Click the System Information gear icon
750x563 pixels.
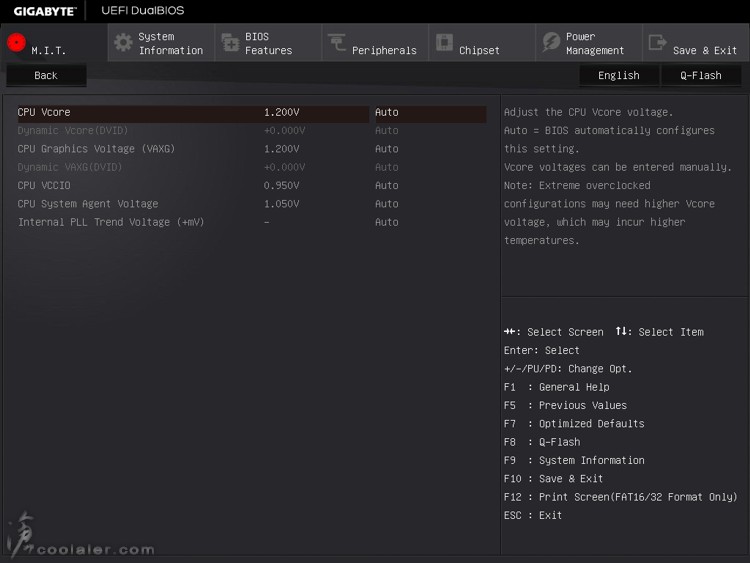point(123,43)
